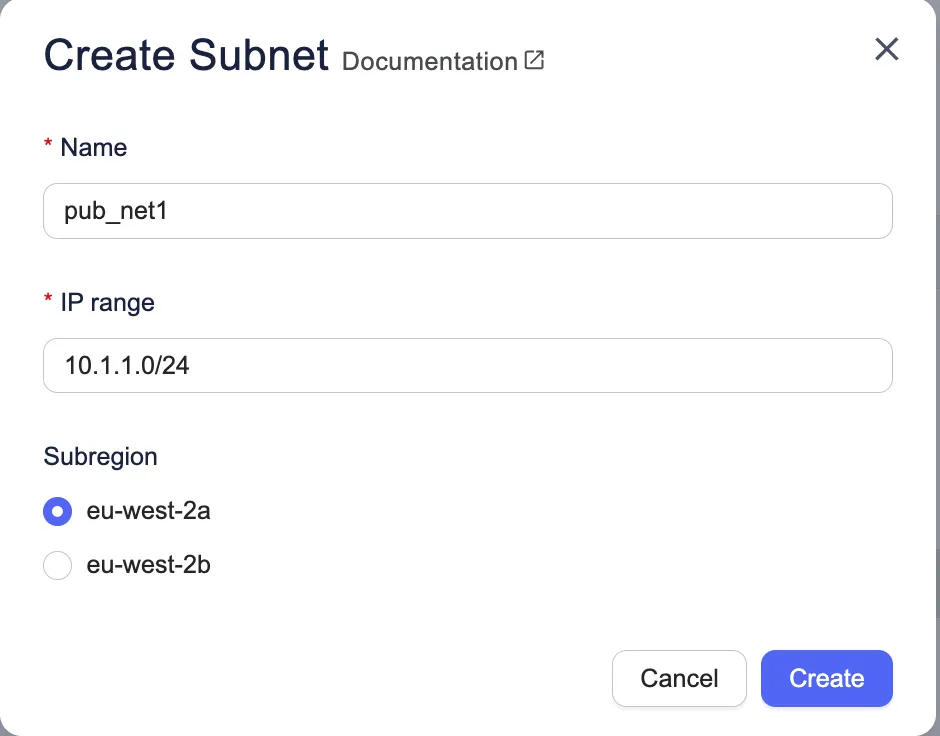
Task: Select the eu-west-2a radio button
Action: pos(58,512)
